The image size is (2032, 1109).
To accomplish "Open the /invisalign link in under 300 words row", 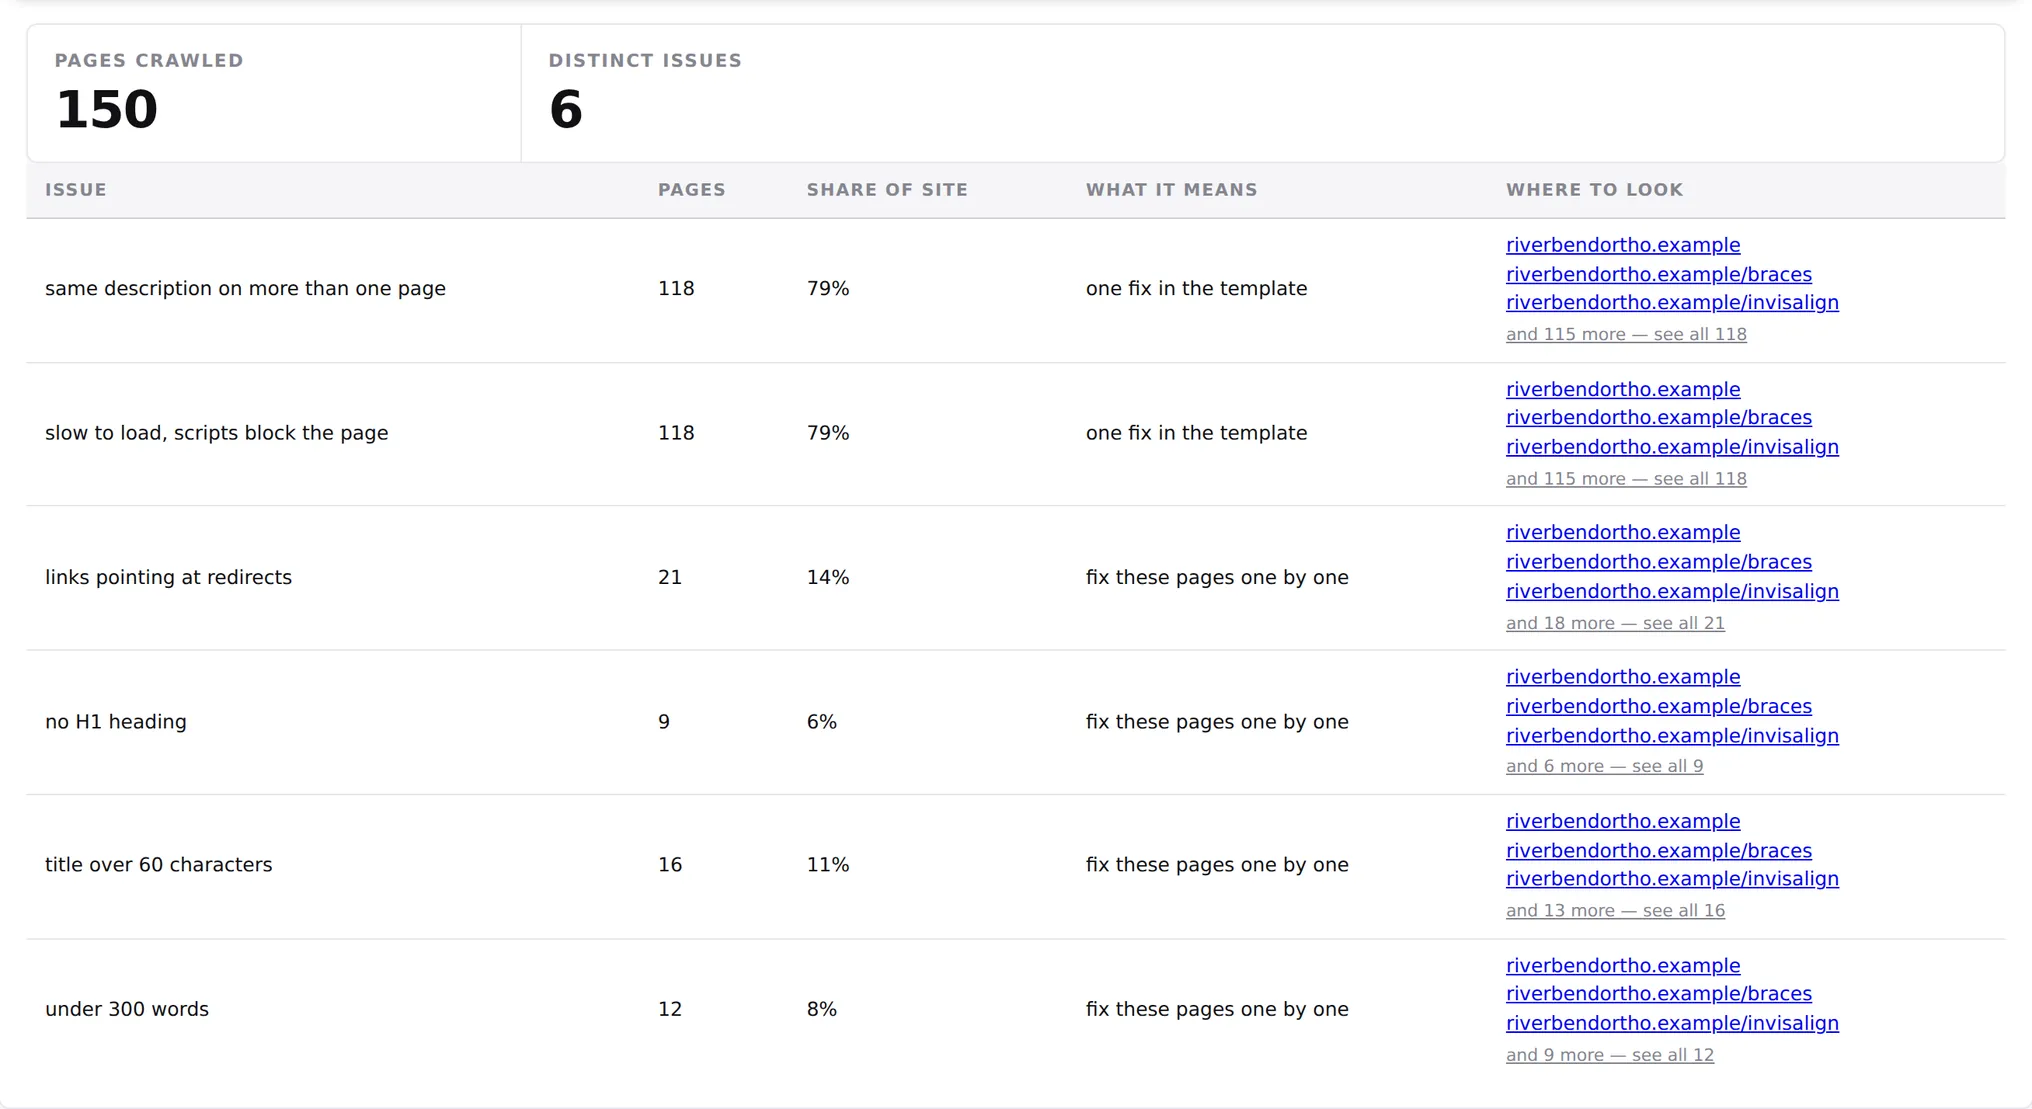I will click(1672, 1023).
